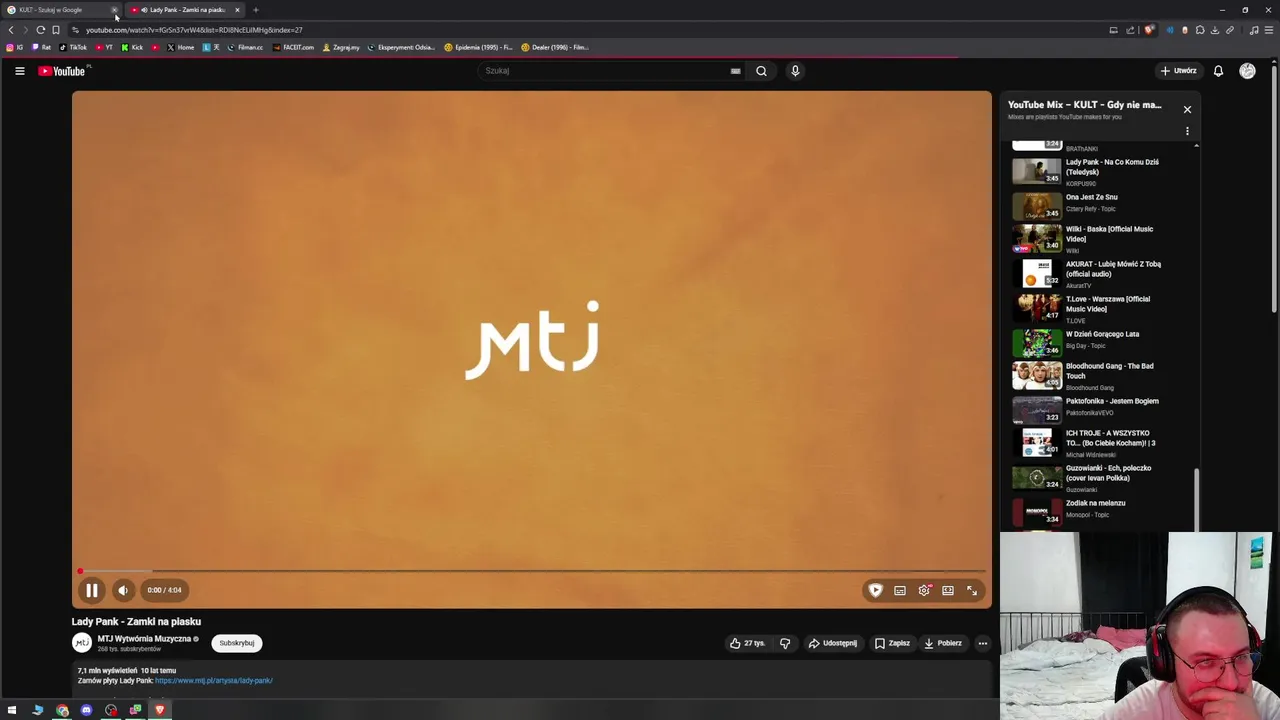
Task: Play 'Wilki - Baska [Official Music Video]'
Action: tap(1100, 239)
